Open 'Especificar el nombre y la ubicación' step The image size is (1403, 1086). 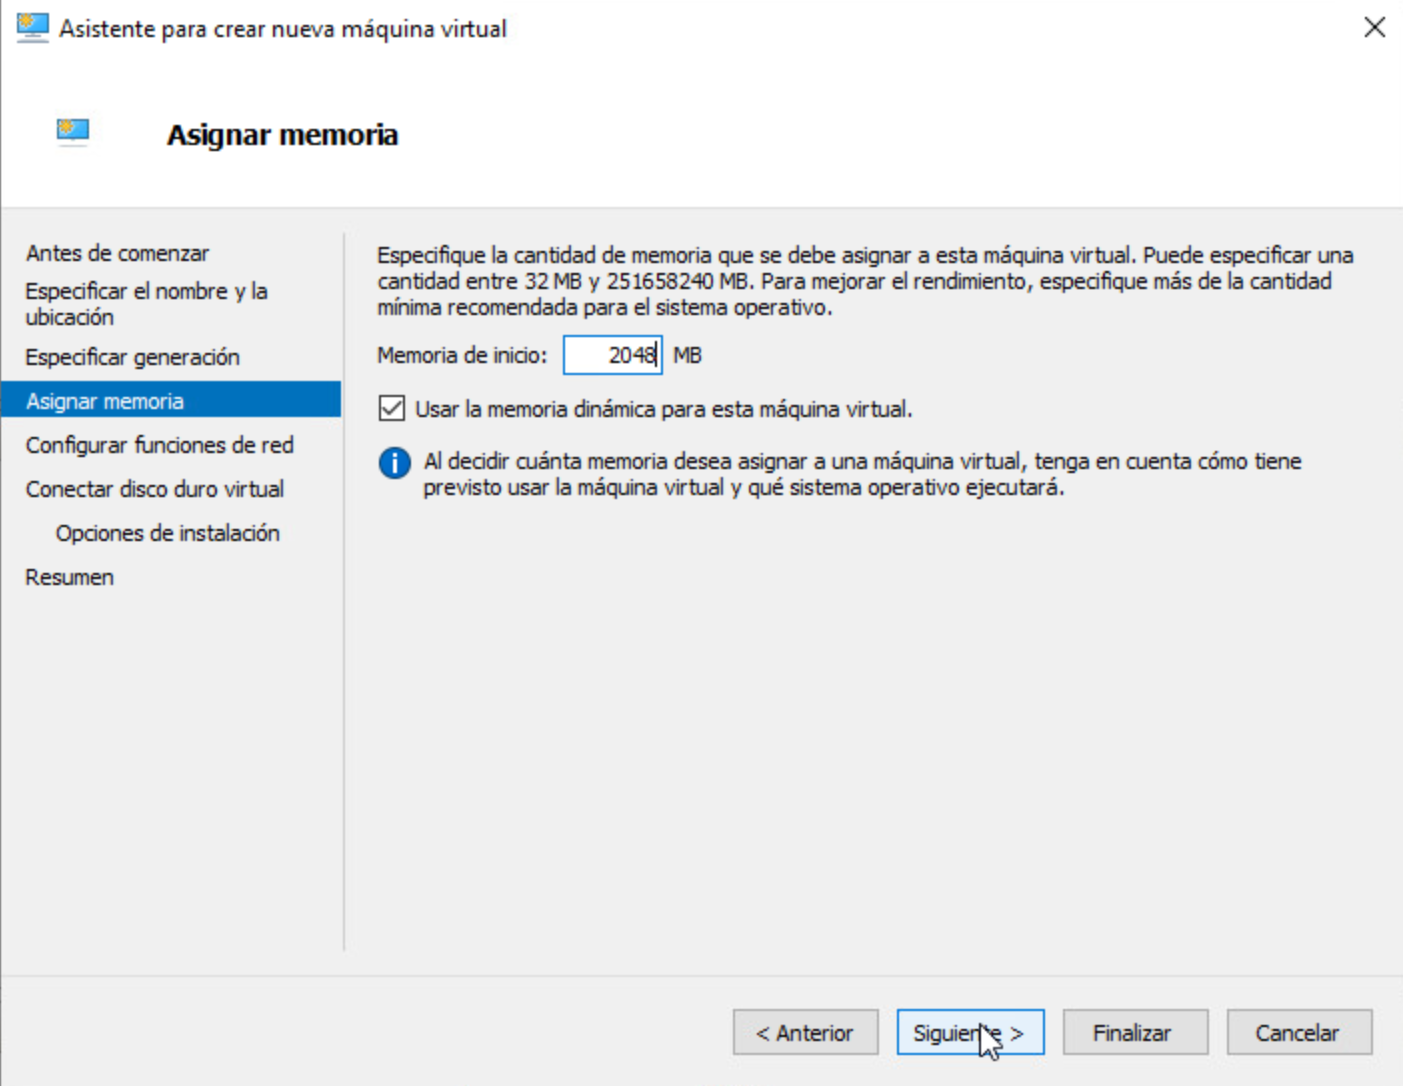pos(146,291)
